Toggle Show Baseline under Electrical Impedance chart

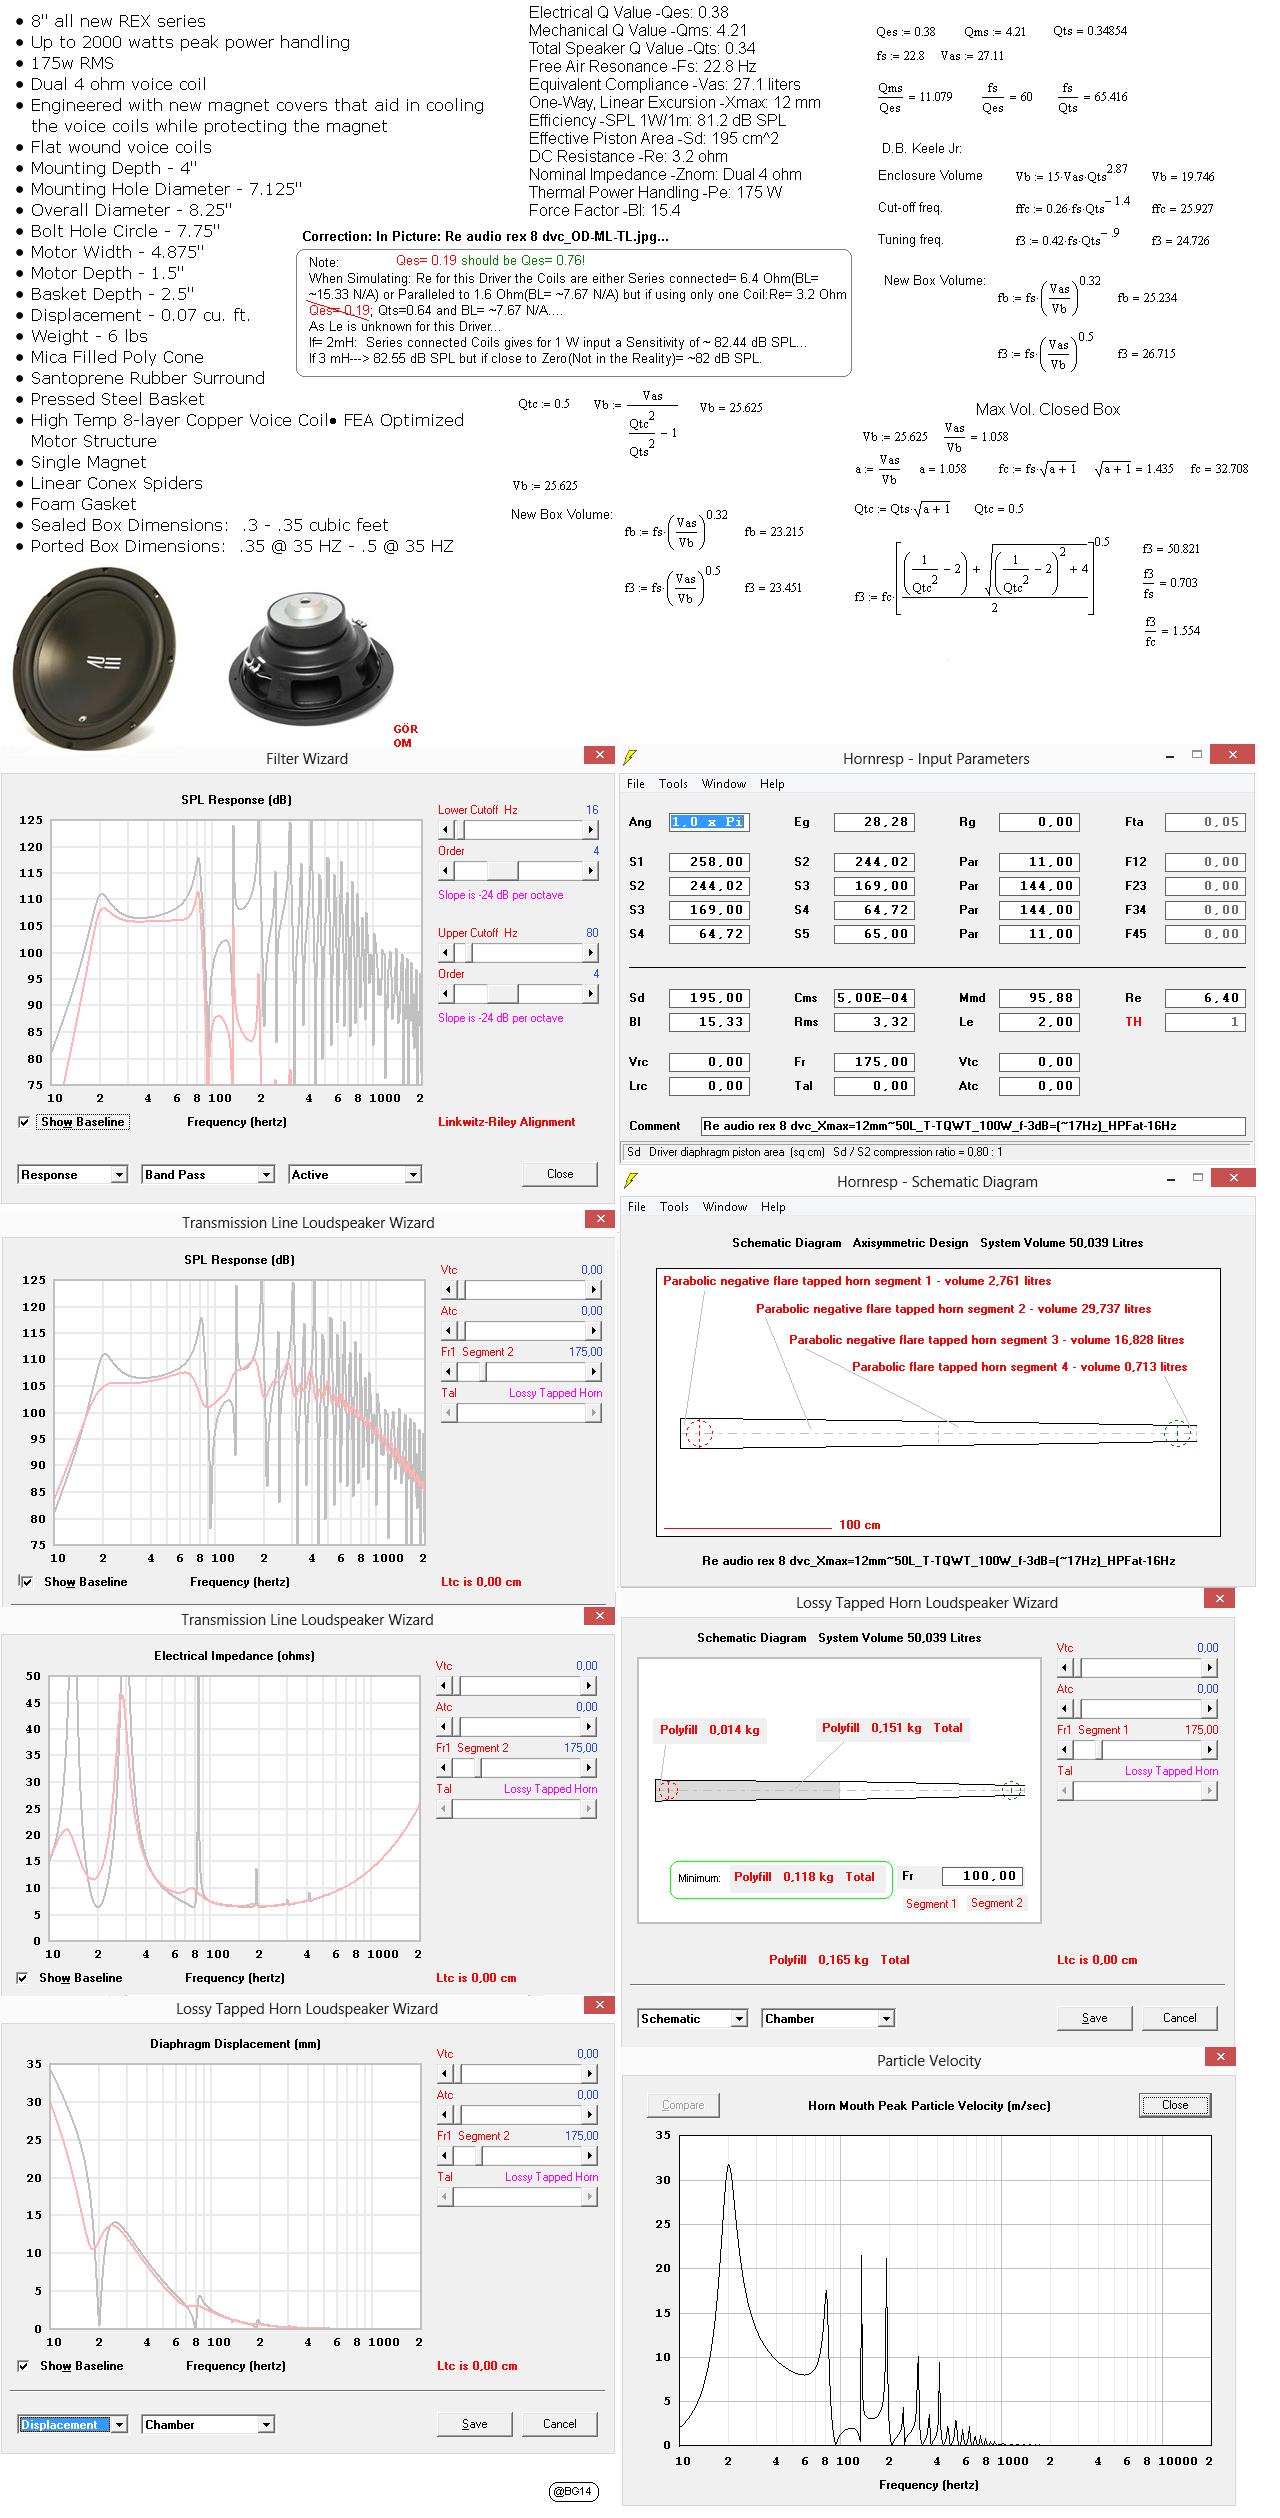point(22,1978)
